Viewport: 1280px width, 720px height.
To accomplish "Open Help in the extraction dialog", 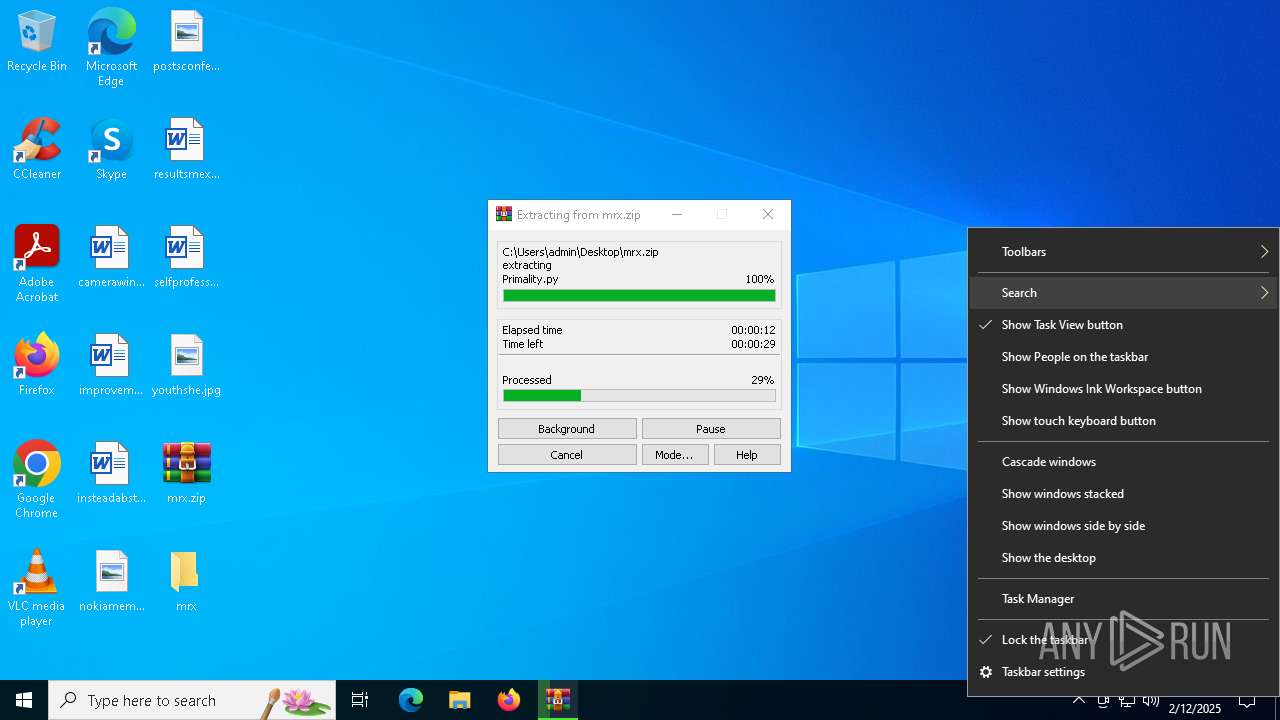I will point(747,455).
